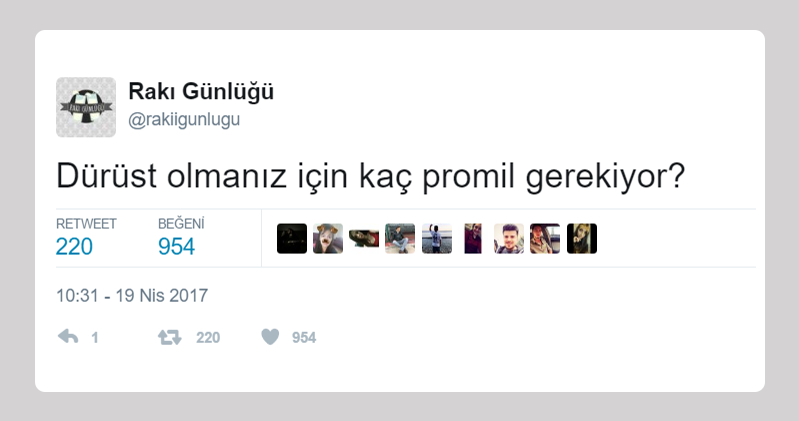Open Rakı Günlüğü profile avatar
Viewport: 799px width, 421px height.
point(86,107)
